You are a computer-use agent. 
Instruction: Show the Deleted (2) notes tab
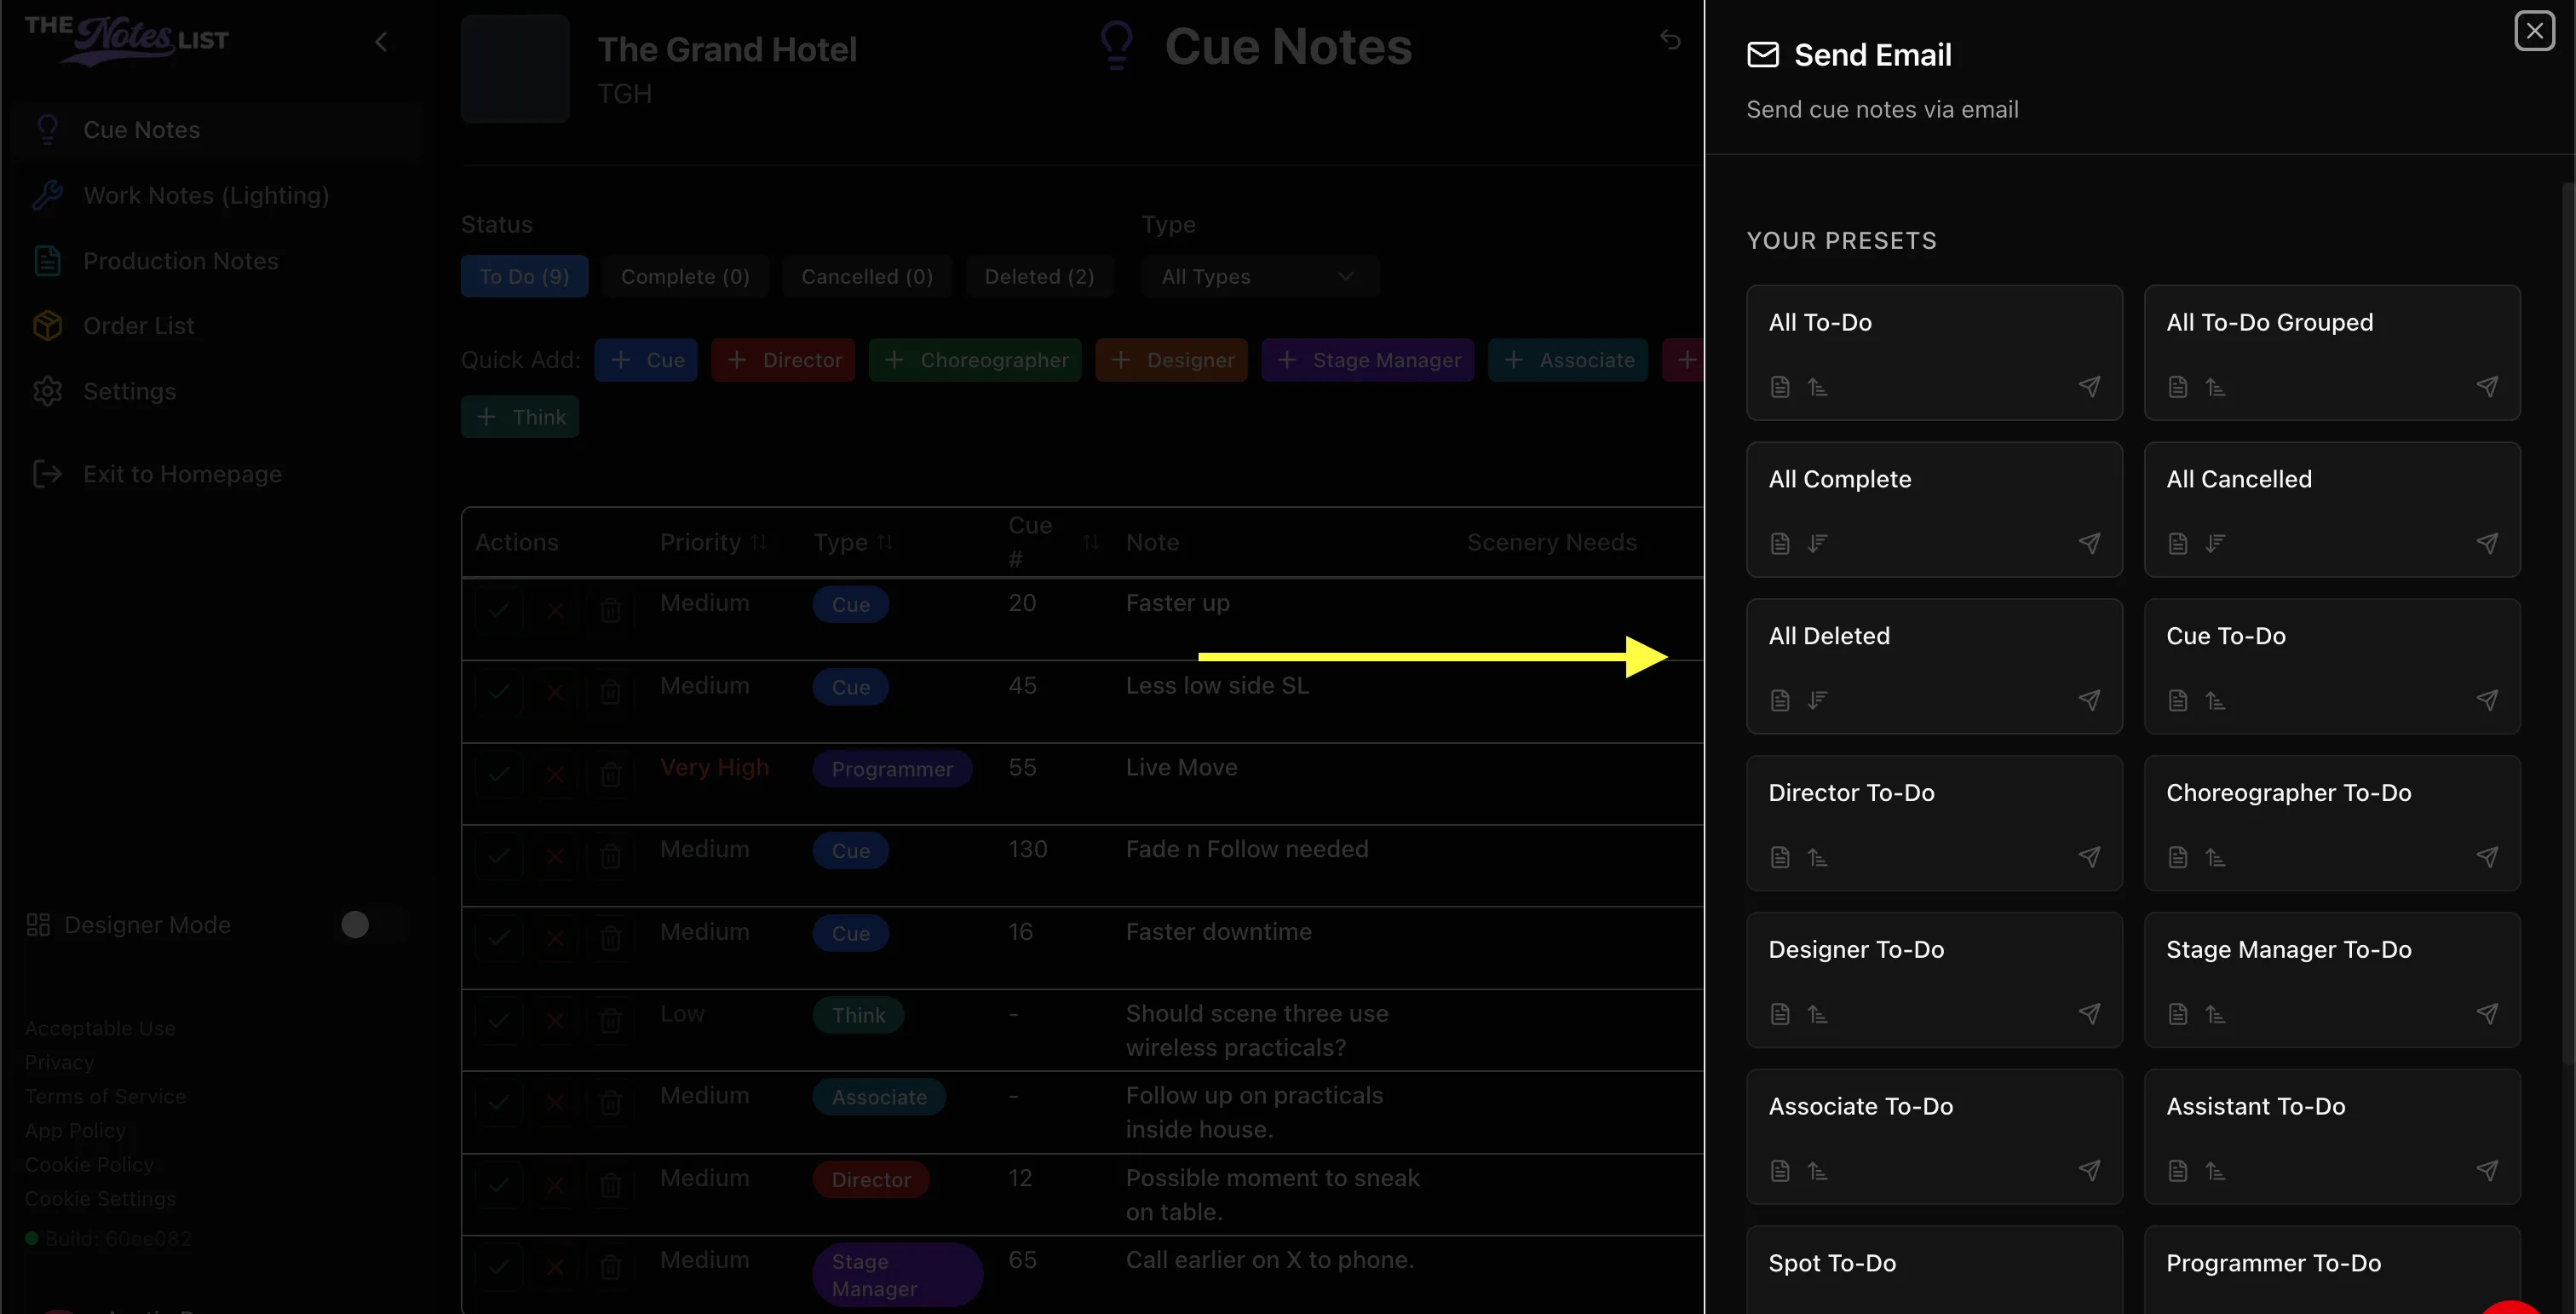click(1039, 276)
